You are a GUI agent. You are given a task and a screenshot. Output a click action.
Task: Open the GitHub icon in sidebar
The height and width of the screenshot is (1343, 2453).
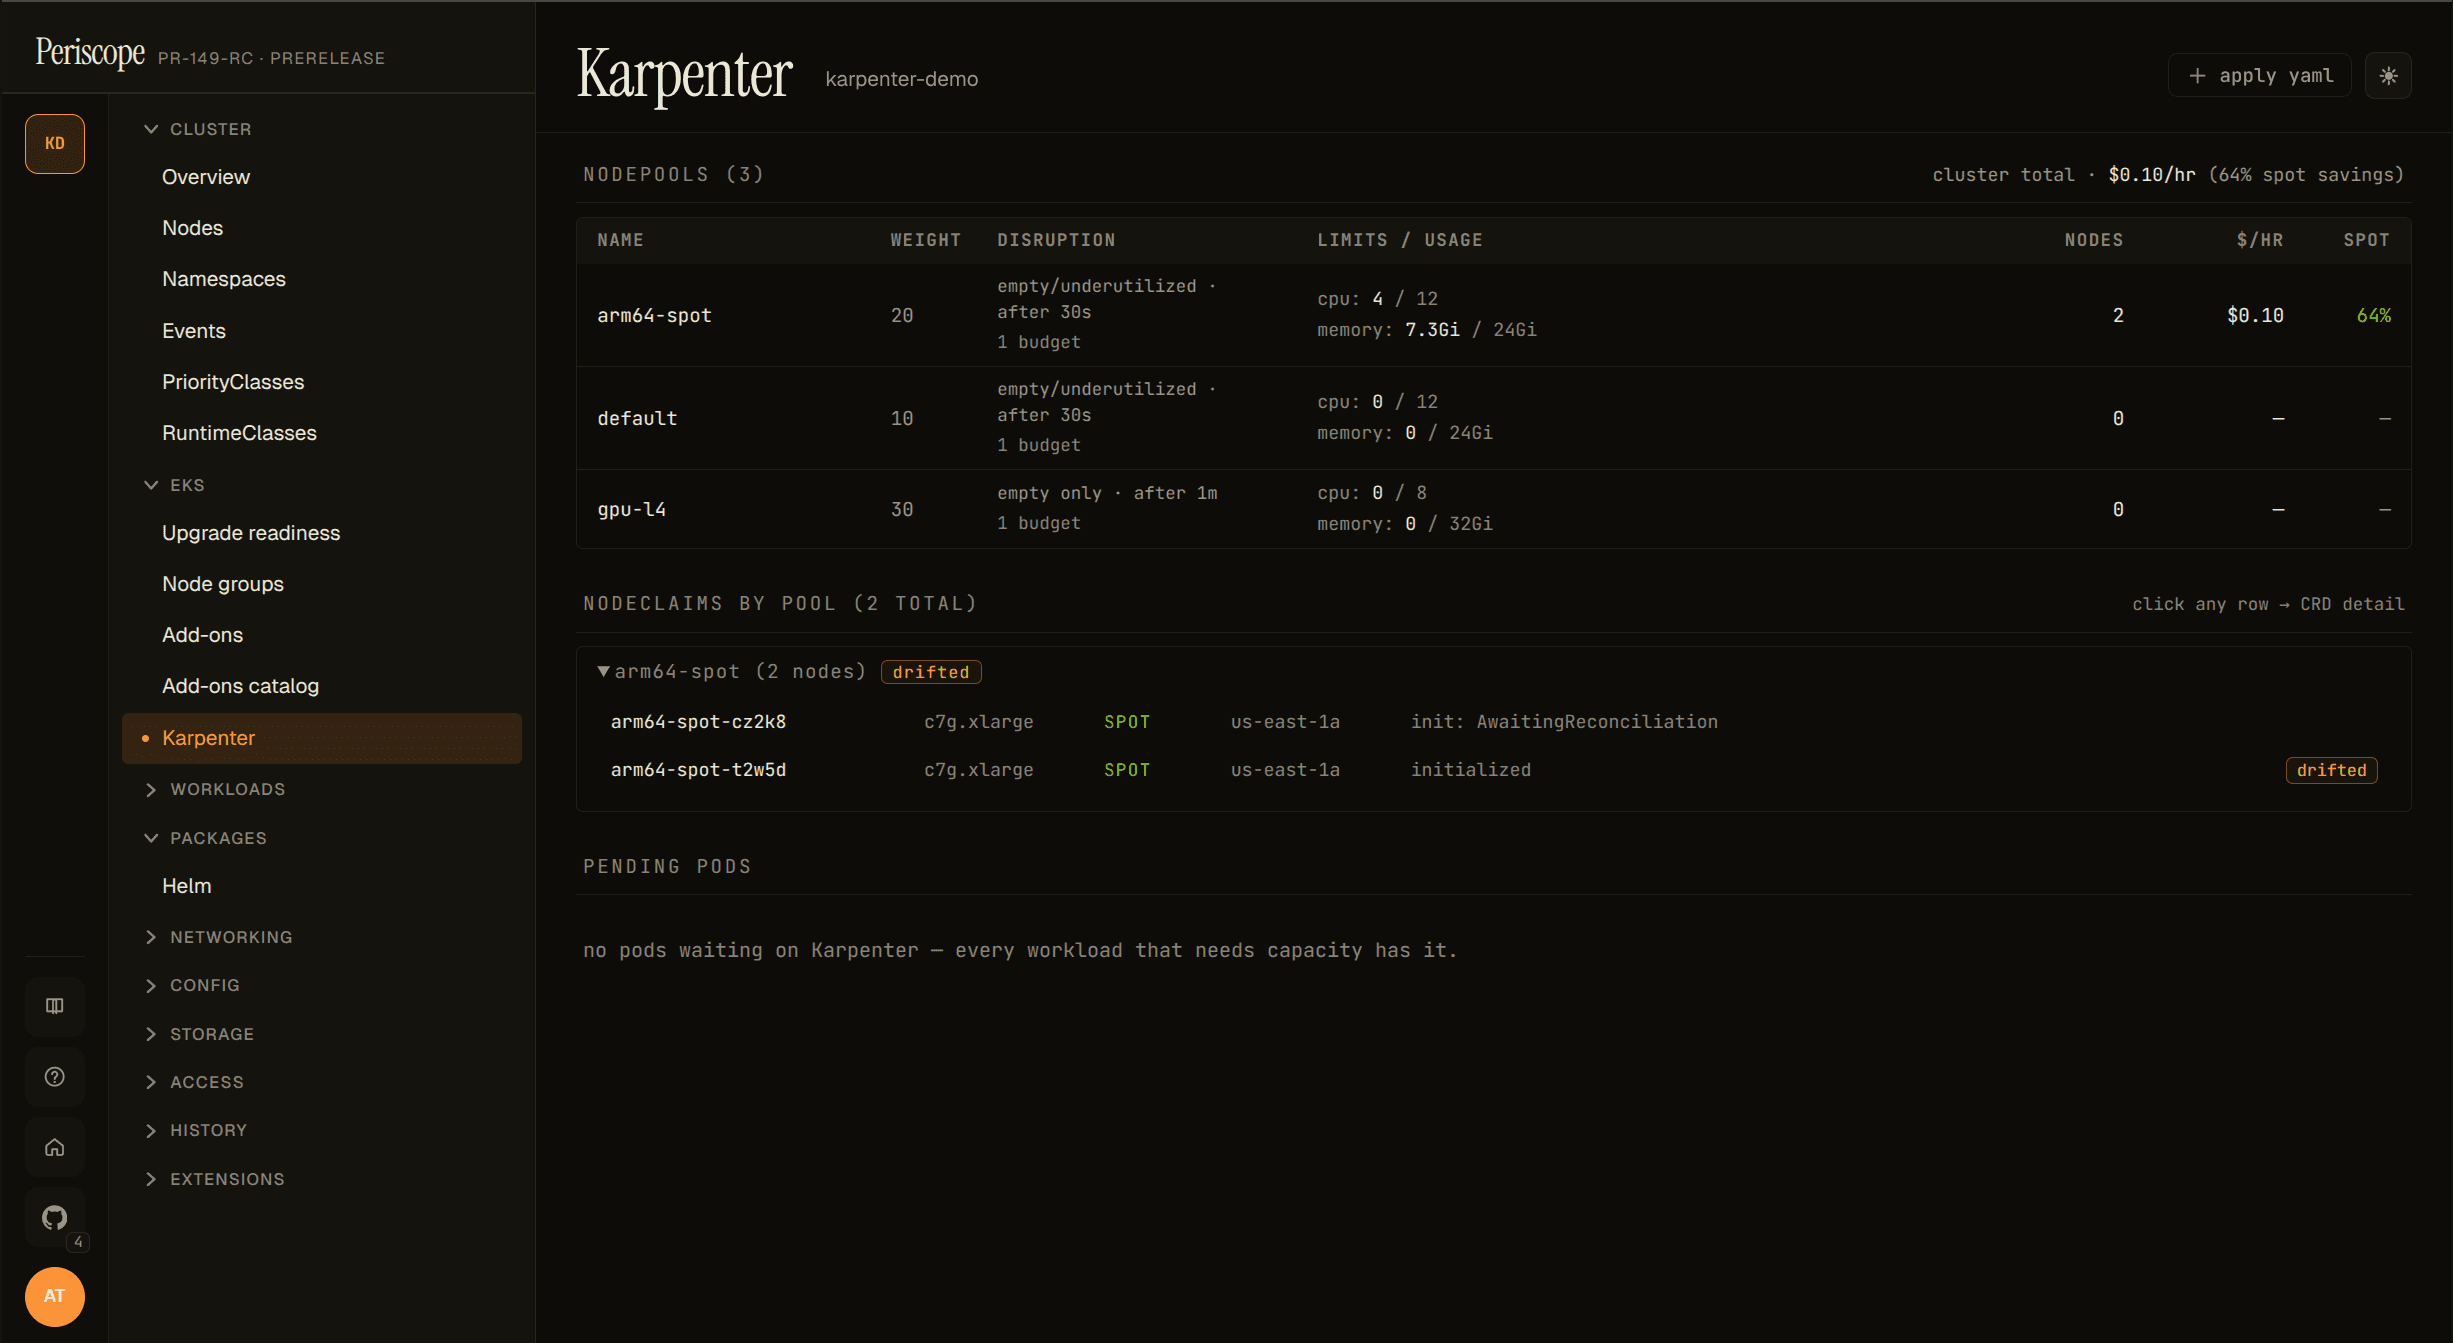click(x=55, y=1217)
